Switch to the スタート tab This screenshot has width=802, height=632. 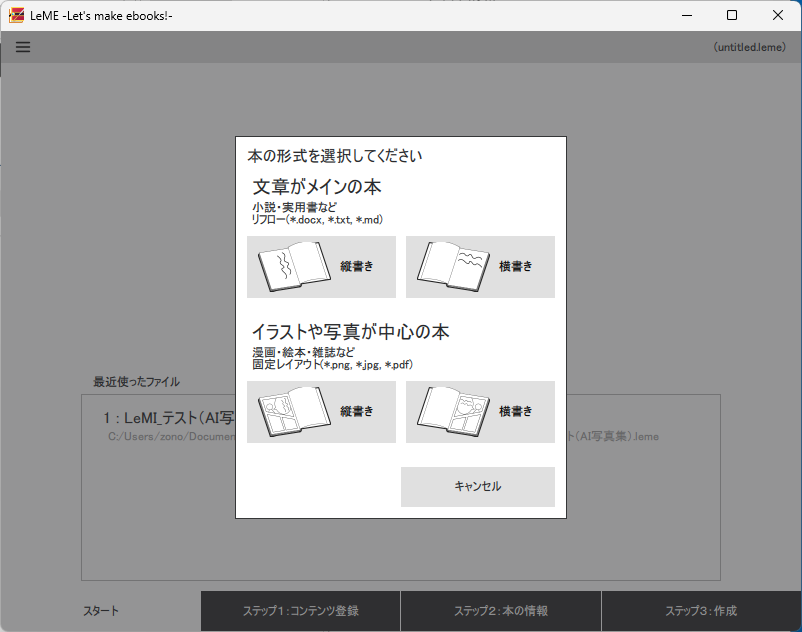point(101,611)
